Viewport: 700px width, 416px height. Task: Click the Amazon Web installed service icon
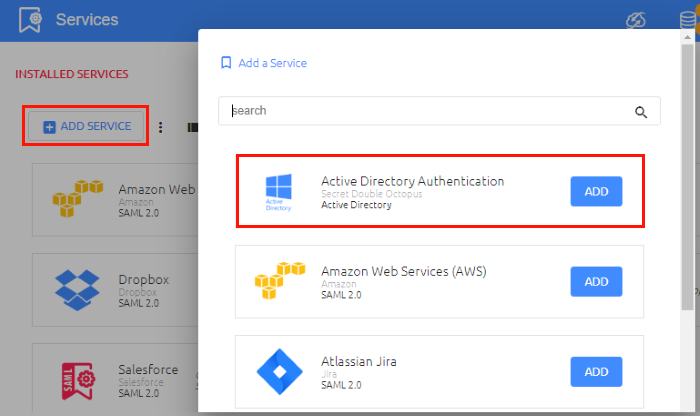point(78,198)
